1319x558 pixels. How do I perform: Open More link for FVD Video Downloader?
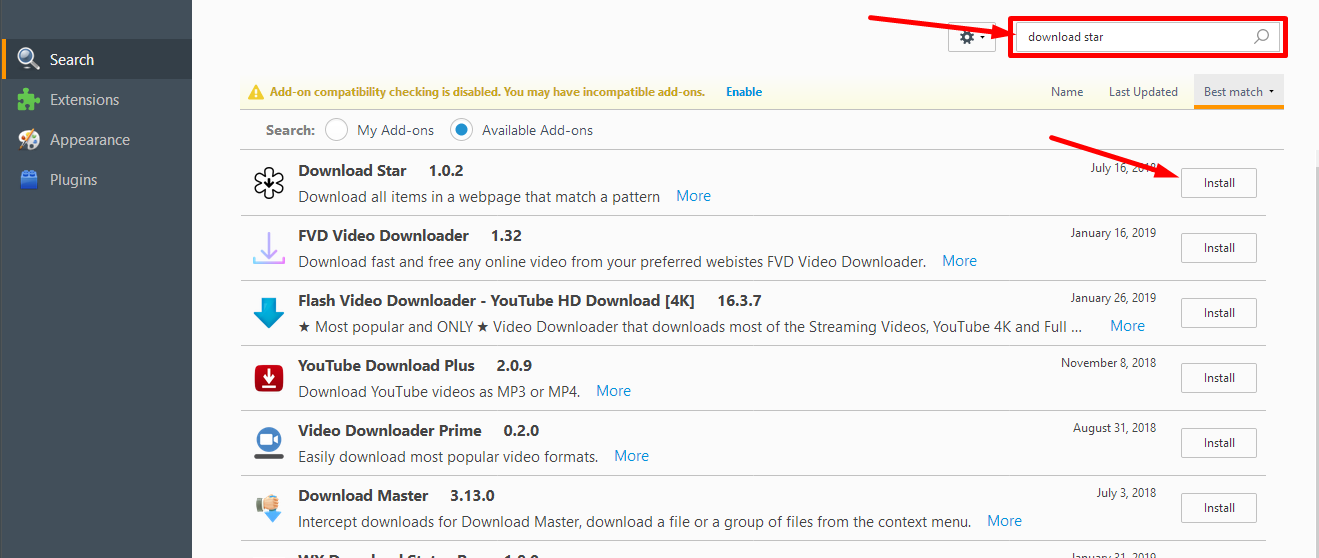pos(960,261)
